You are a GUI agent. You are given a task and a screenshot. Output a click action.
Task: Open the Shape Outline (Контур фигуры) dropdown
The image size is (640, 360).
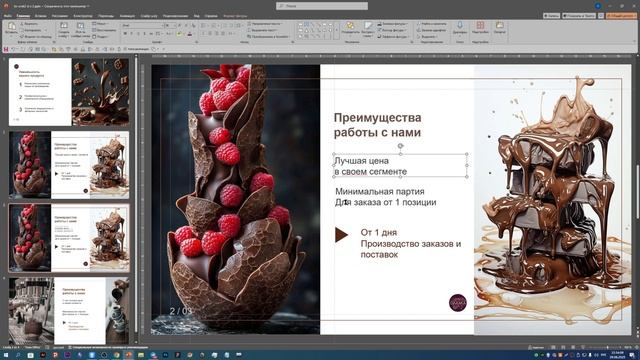(393, 30)
